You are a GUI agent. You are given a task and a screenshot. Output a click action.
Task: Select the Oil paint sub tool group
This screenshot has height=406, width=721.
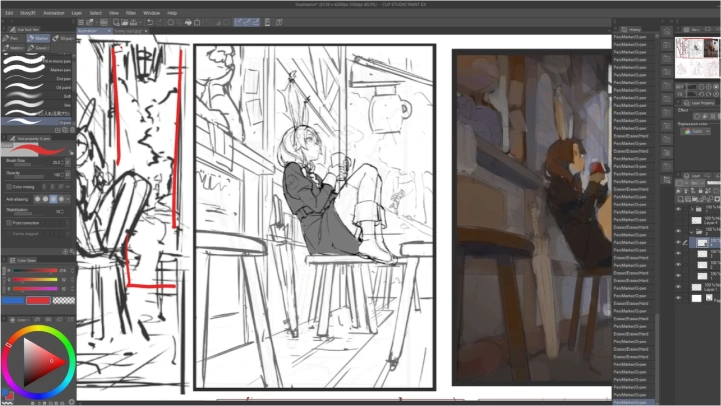point(63,39)
